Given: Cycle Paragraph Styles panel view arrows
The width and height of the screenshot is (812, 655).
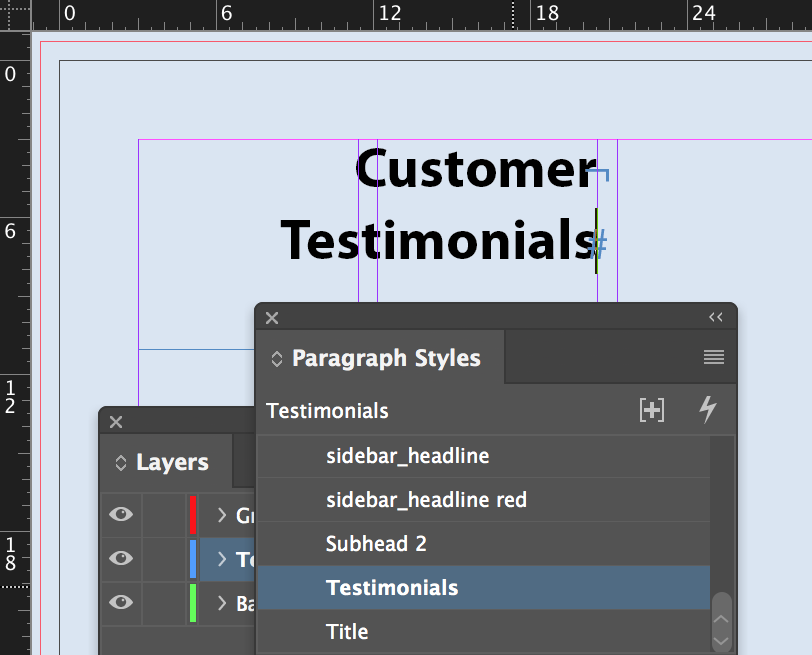Looking at the screenshot, I should [277, 359].
